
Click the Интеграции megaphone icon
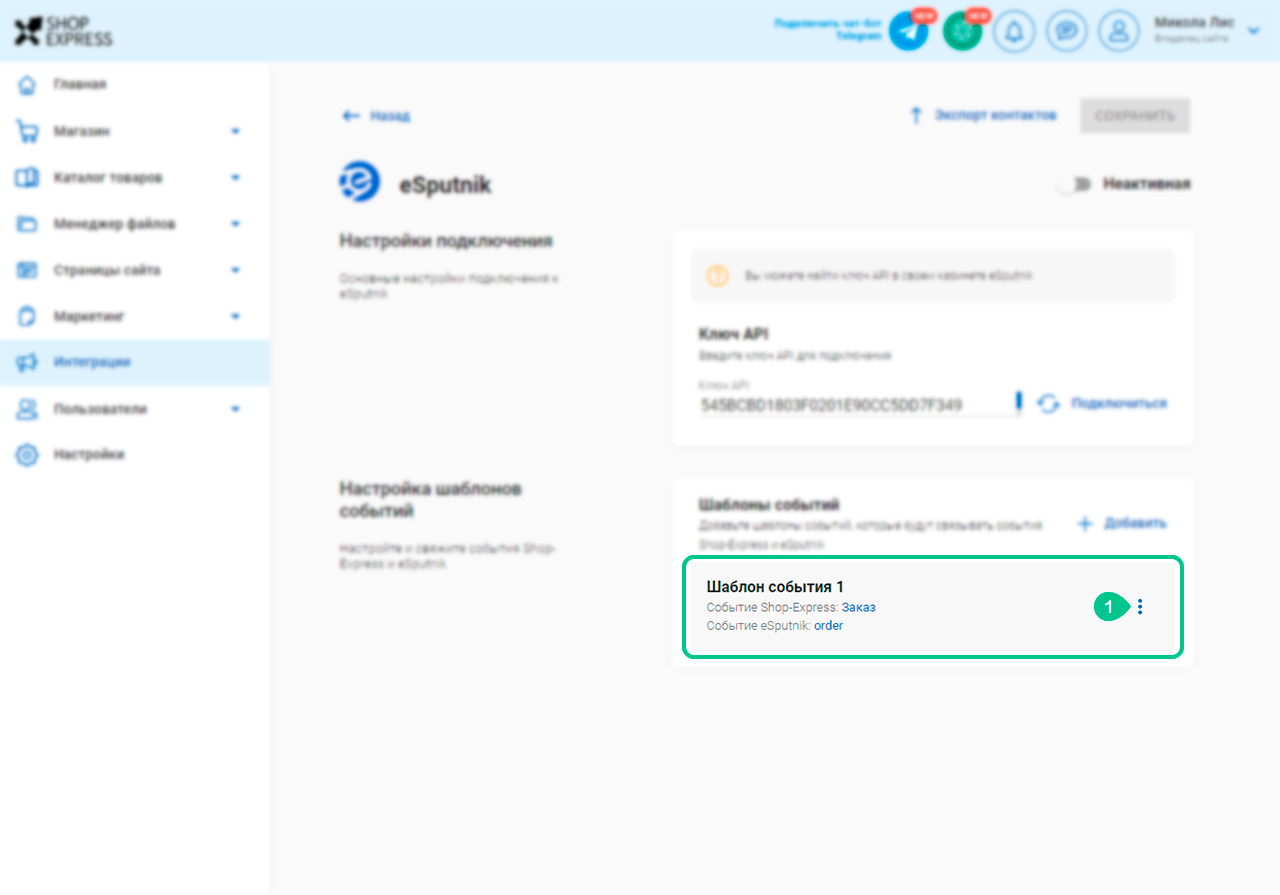(x=27, y=363)
